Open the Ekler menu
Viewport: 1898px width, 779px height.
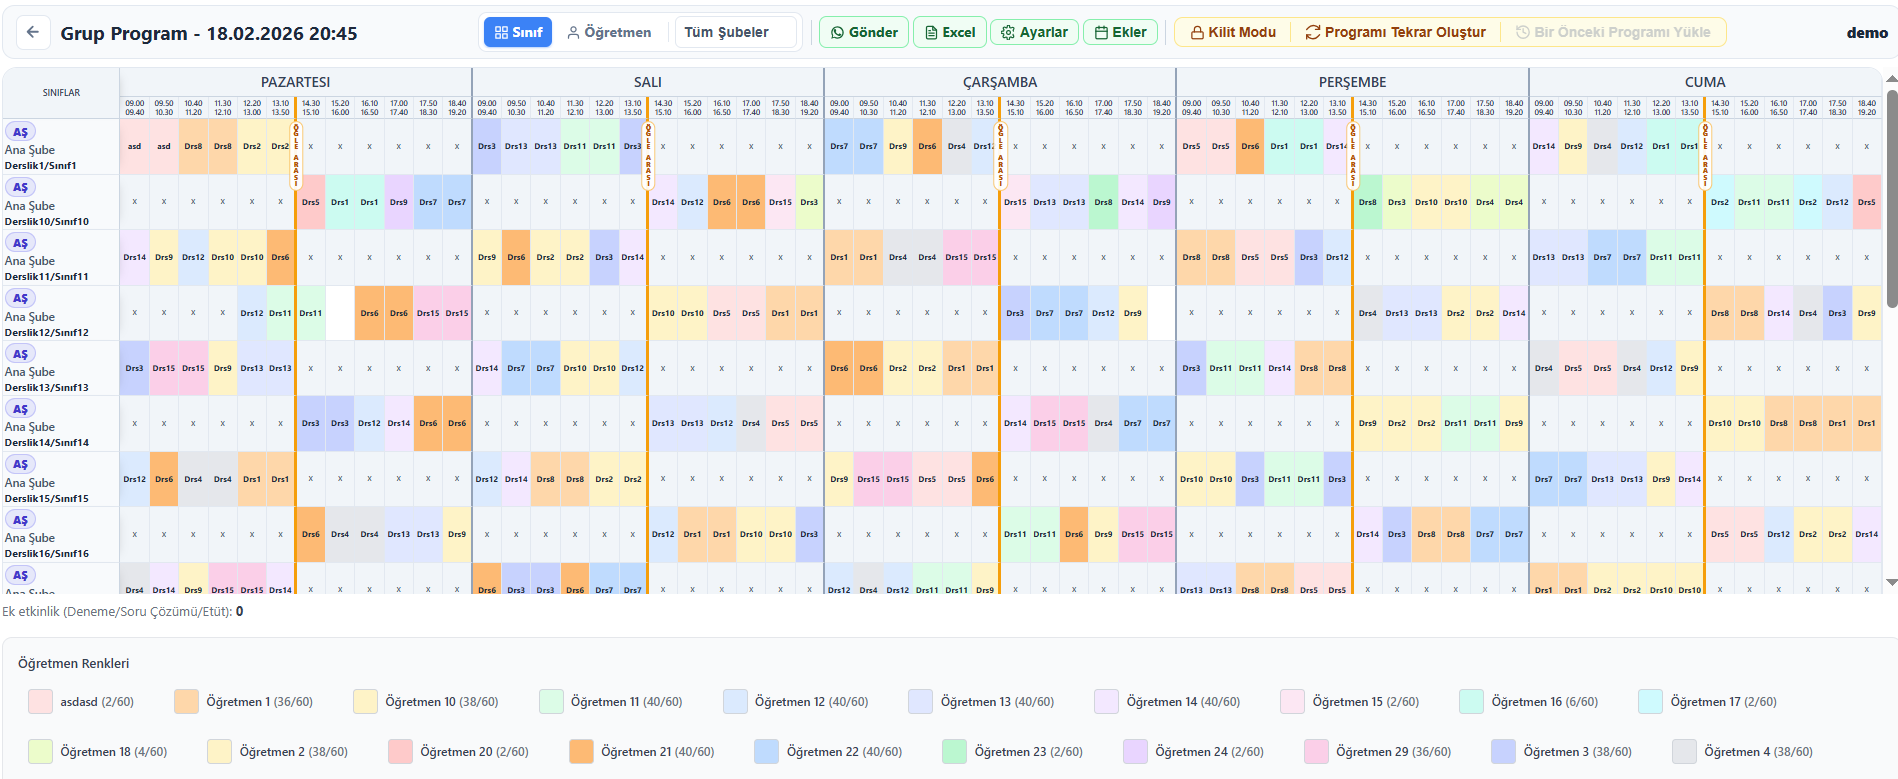pyautogui.click(x=1120, y=32)
